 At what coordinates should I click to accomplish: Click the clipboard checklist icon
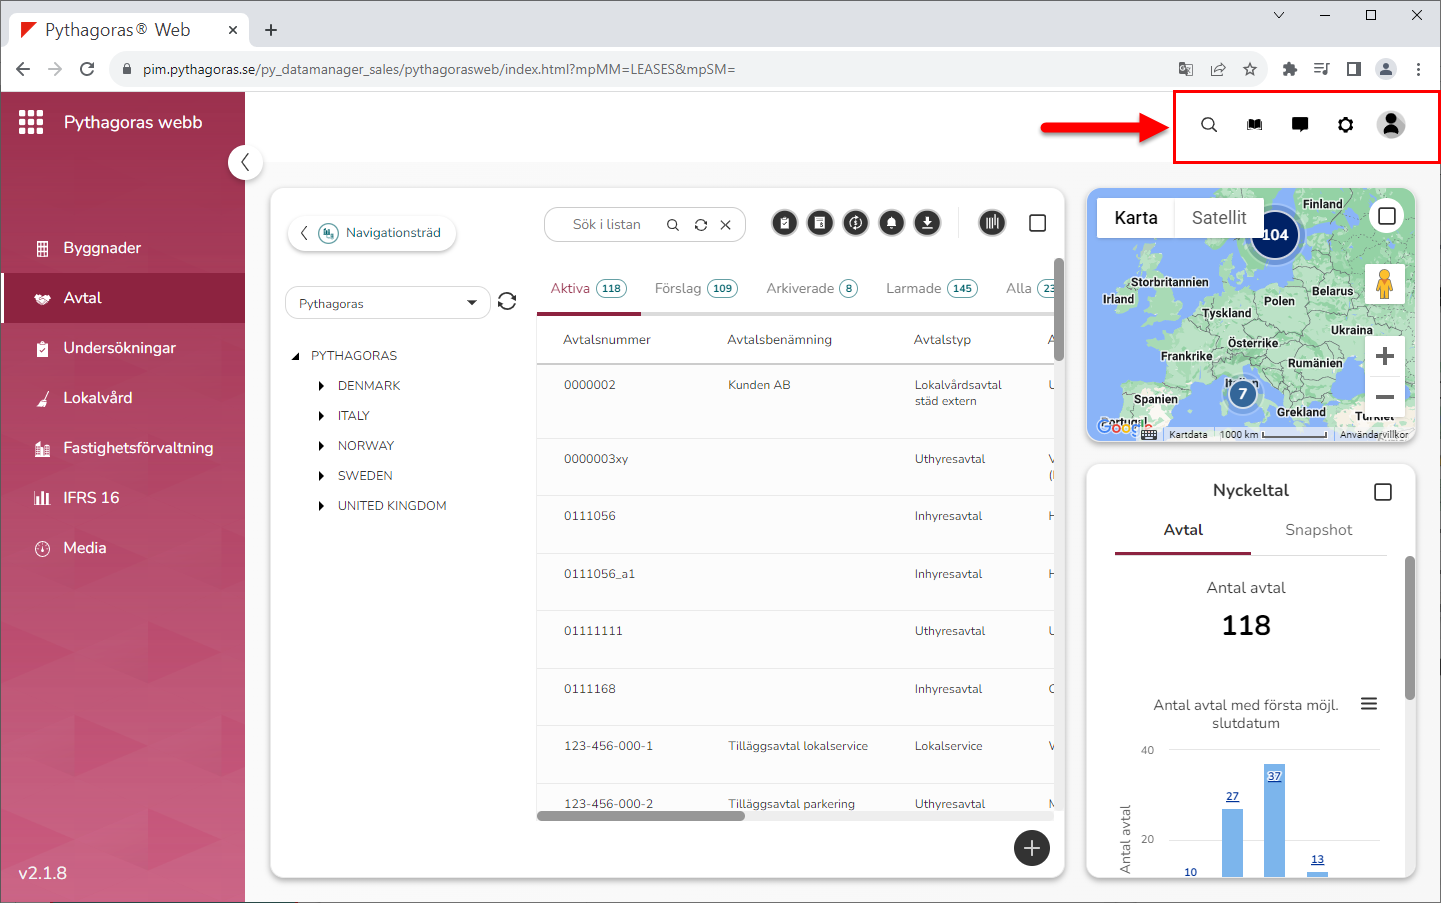pyautogui.click(x=785, y=223)
